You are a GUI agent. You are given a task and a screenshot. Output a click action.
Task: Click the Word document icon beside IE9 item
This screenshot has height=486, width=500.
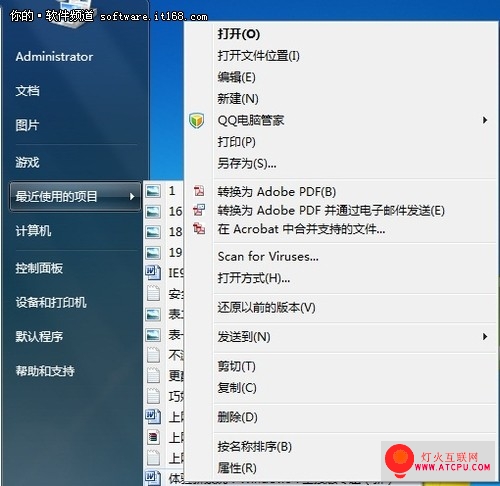(153, 272)
